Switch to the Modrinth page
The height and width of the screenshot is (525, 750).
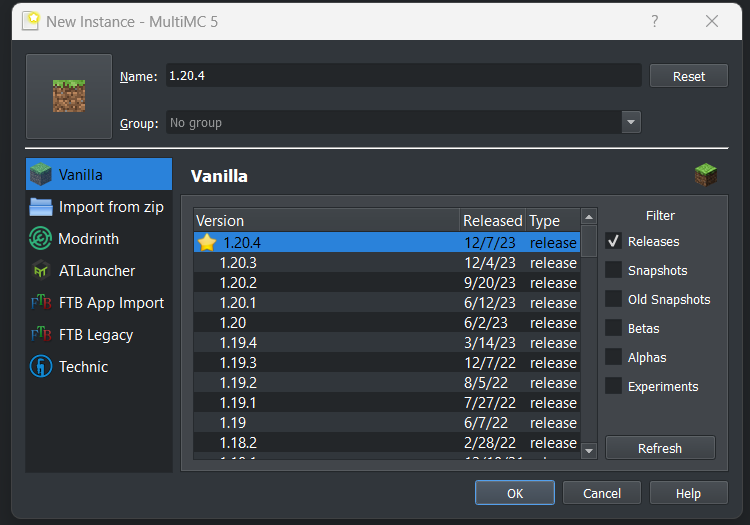pyautogui.click(x=99, y=239)
